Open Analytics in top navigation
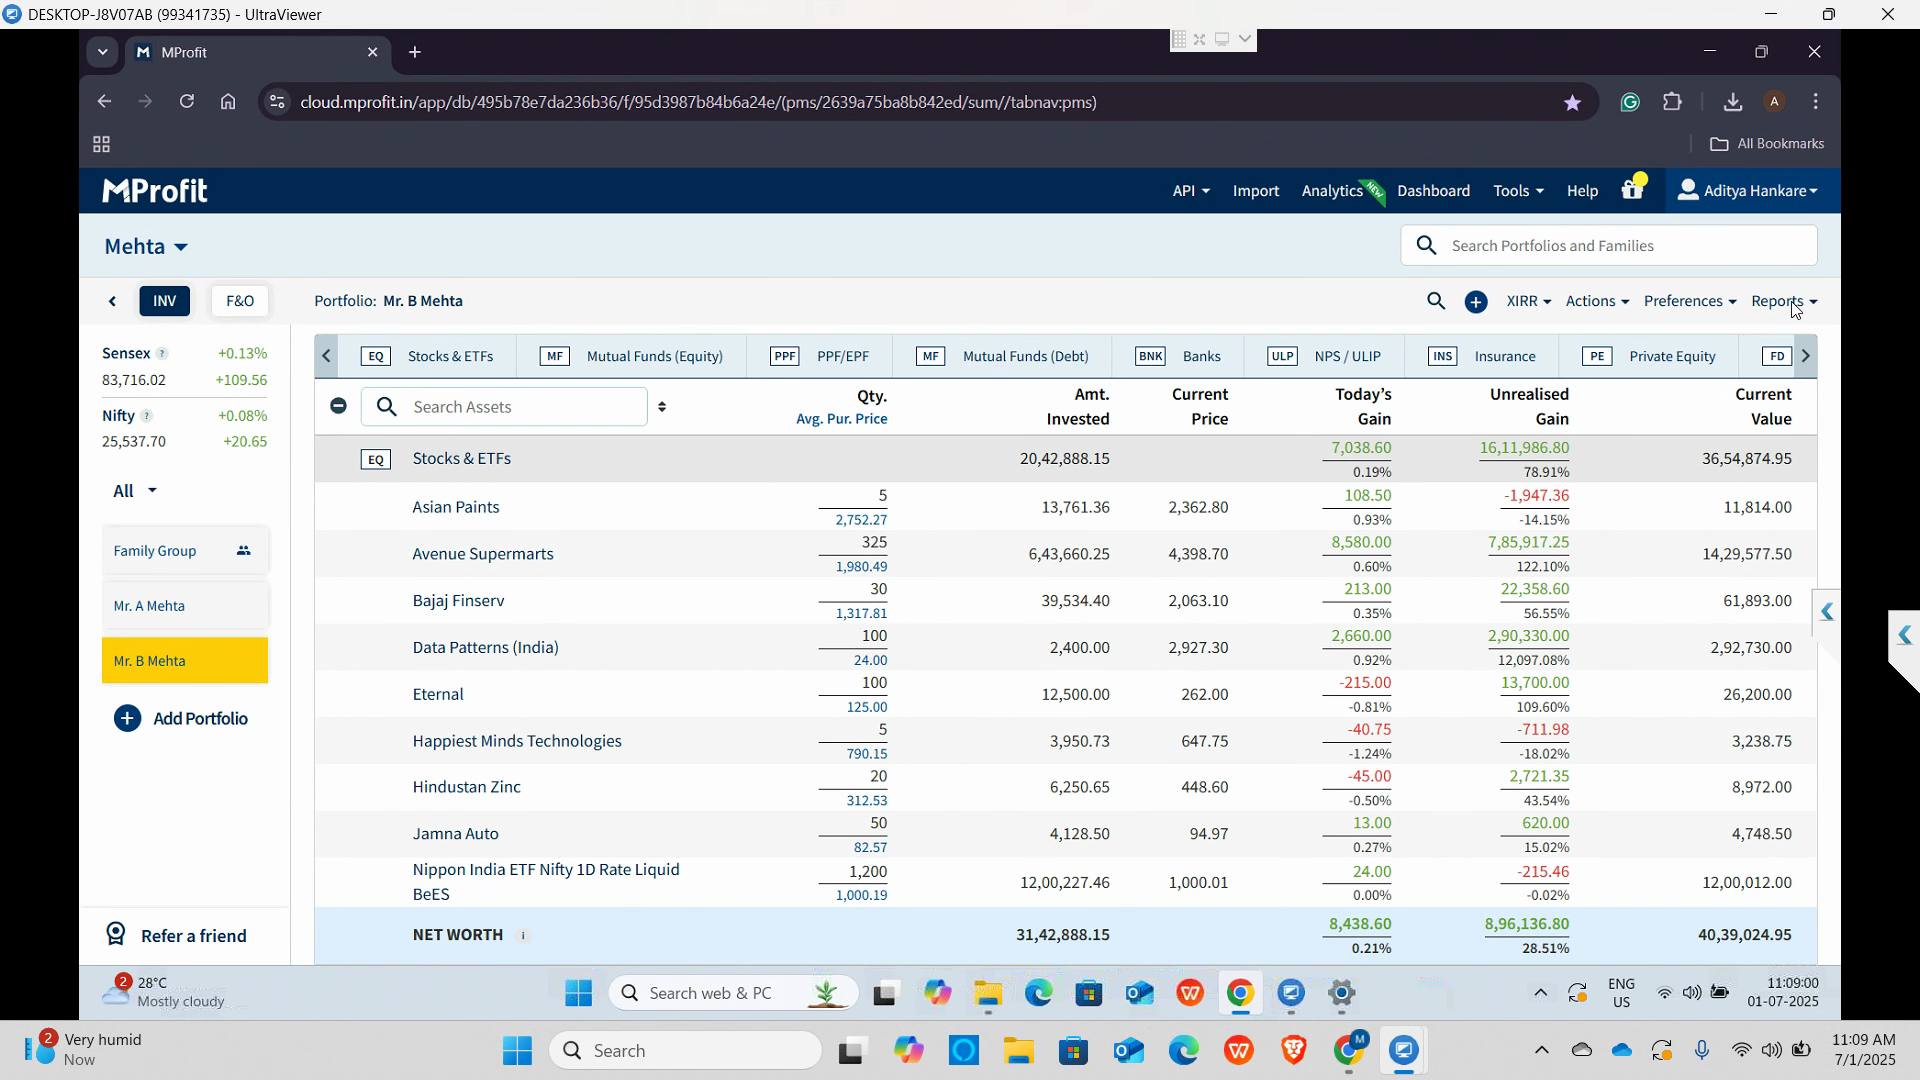 [x=1332, y=190]
